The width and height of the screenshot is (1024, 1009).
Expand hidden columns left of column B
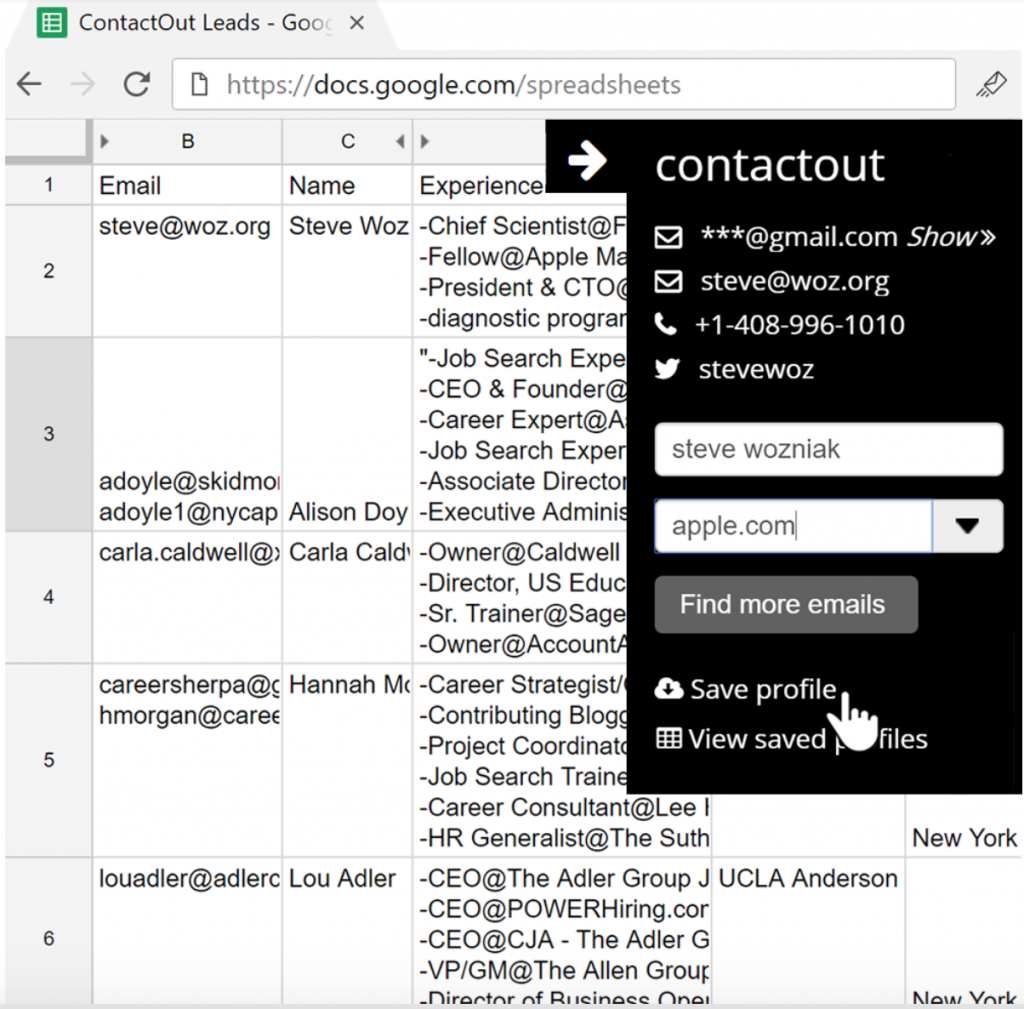[104, 141]
